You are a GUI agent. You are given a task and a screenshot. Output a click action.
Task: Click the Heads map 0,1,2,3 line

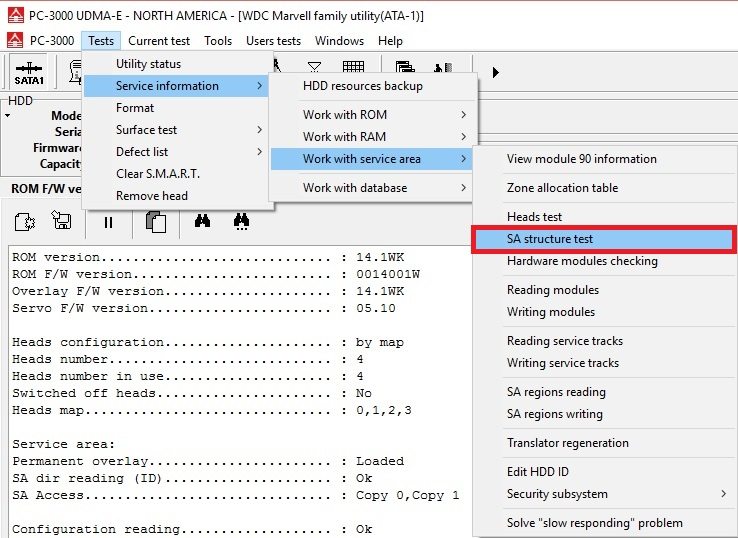pyautogui.click(x=212, y=410)
